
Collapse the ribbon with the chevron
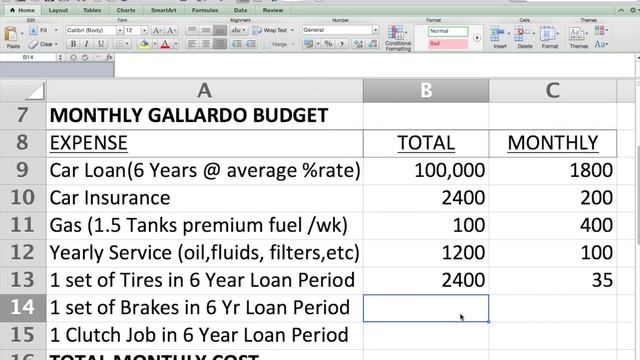tap(620, 10)
